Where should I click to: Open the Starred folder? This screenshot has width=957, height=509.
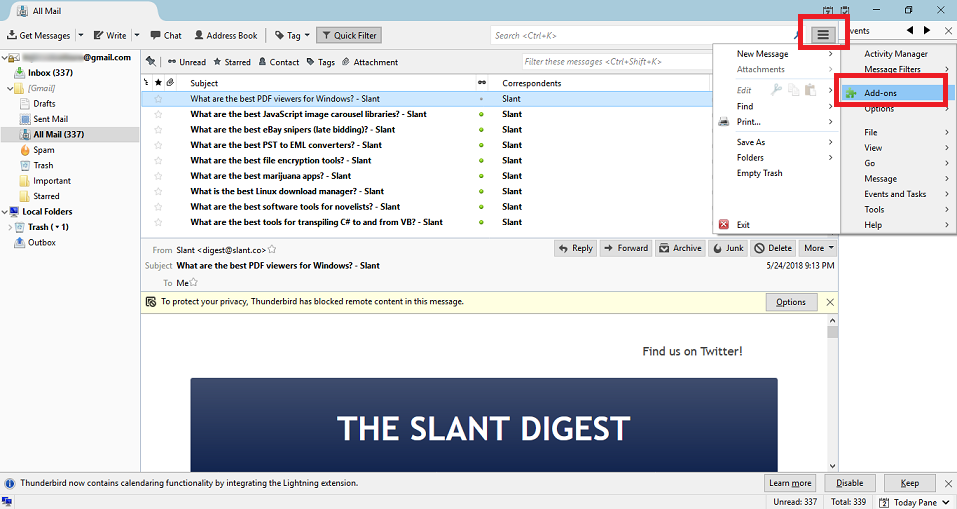(x=46, y=196)
